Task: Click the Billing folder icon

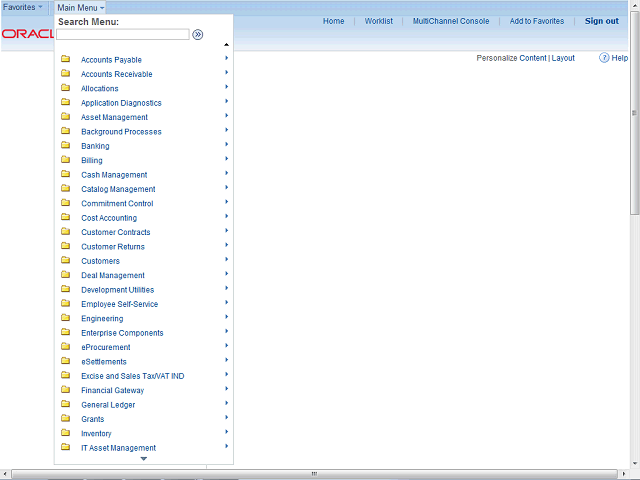Action: pyautogui.click(x=65, y=160)
